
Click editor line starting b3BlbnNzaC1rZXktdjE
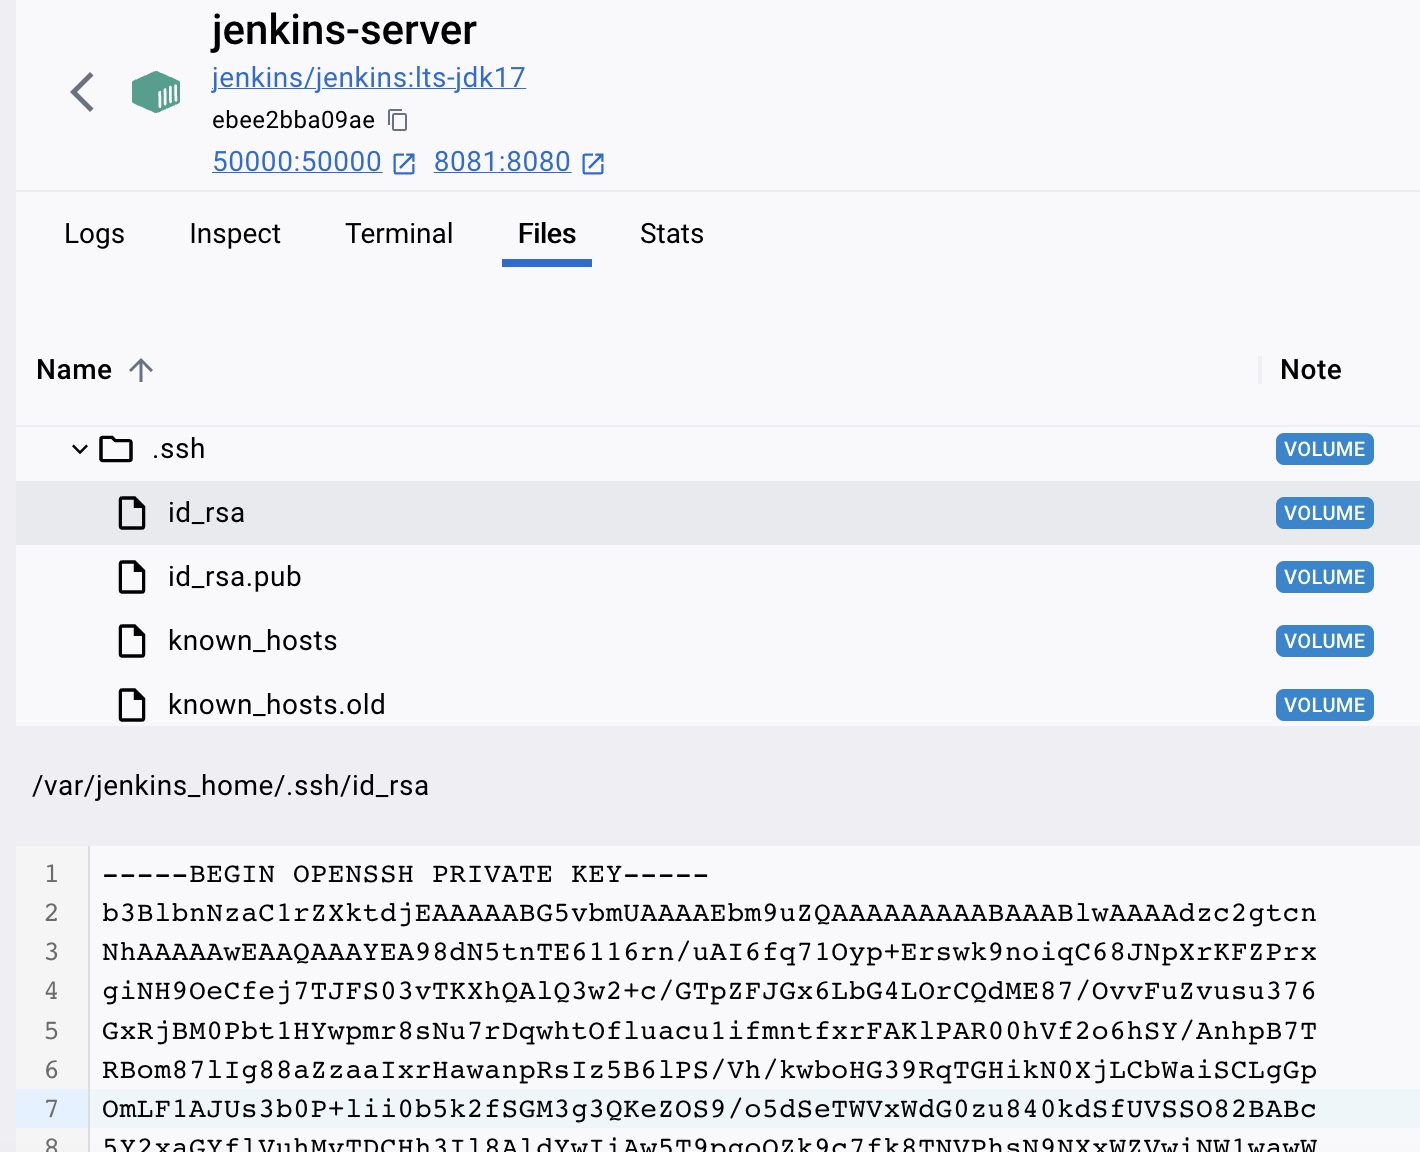709,913
